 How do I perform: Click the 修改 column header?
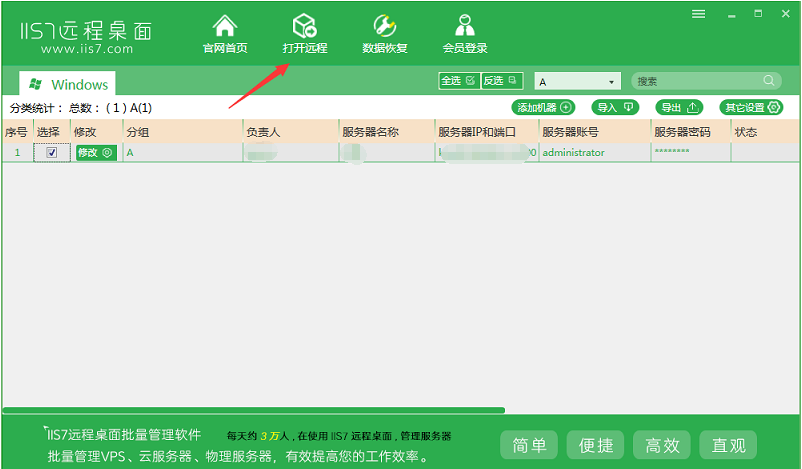pyautogui.click(x=96, y=132)
